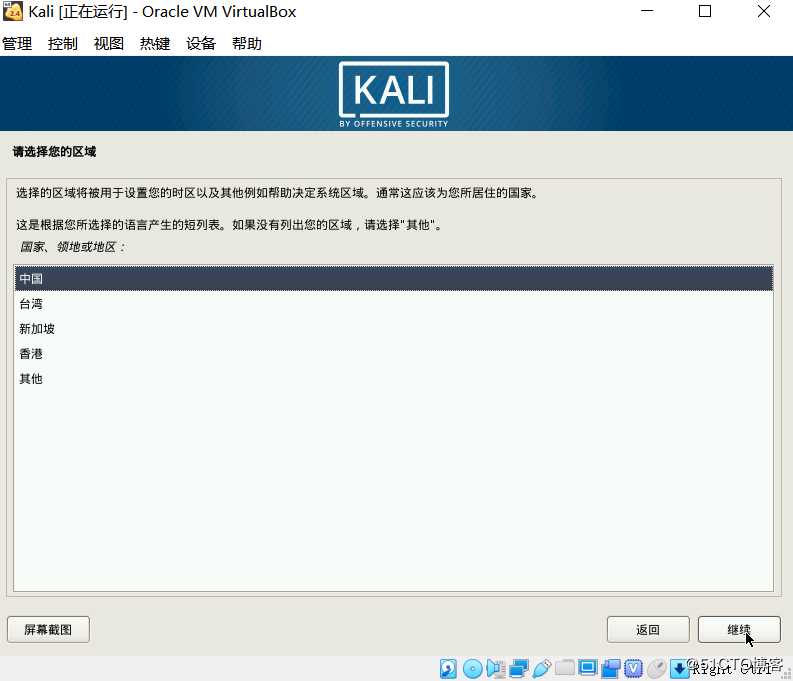
Task: Click the 屏幕截图 button
Action: tap(49, 629)
